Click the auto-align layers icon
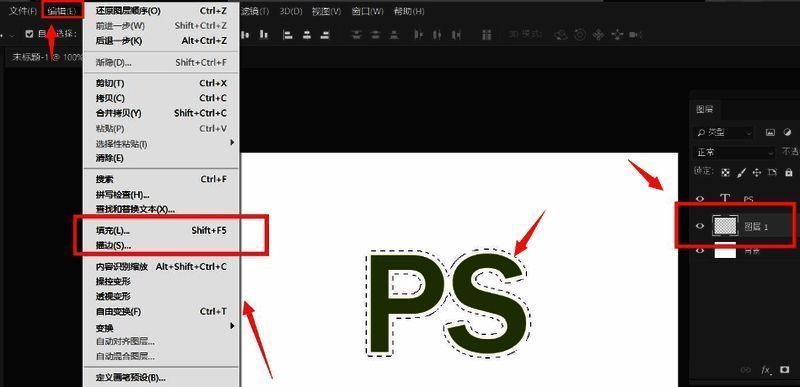This screenshot has width=800, height=387. (487, 35)
